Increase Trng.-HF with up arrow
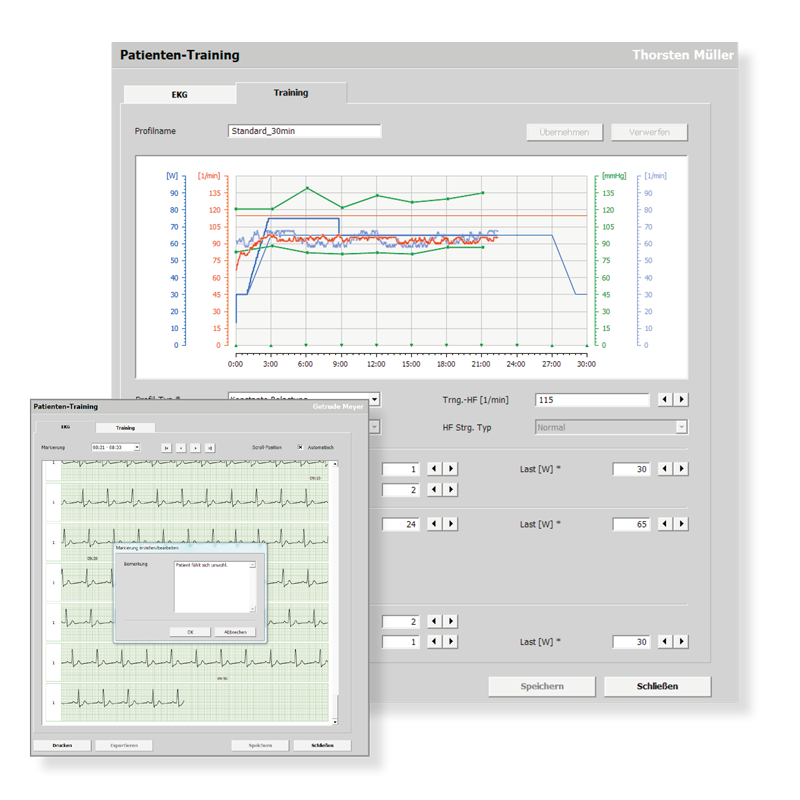The width and height of the screenshot is (800, 800). (679, 397)
